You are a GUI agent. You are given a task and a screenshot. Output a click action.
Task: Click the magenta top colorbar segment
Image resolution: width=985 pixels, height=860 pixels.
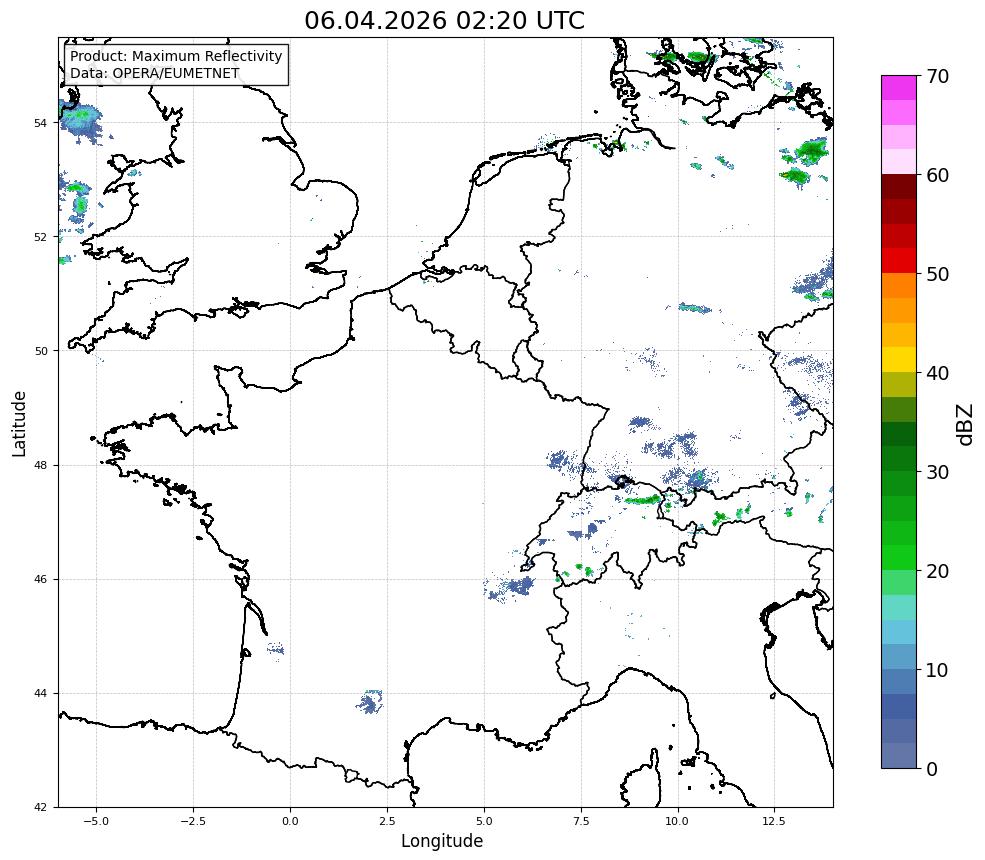899,88
